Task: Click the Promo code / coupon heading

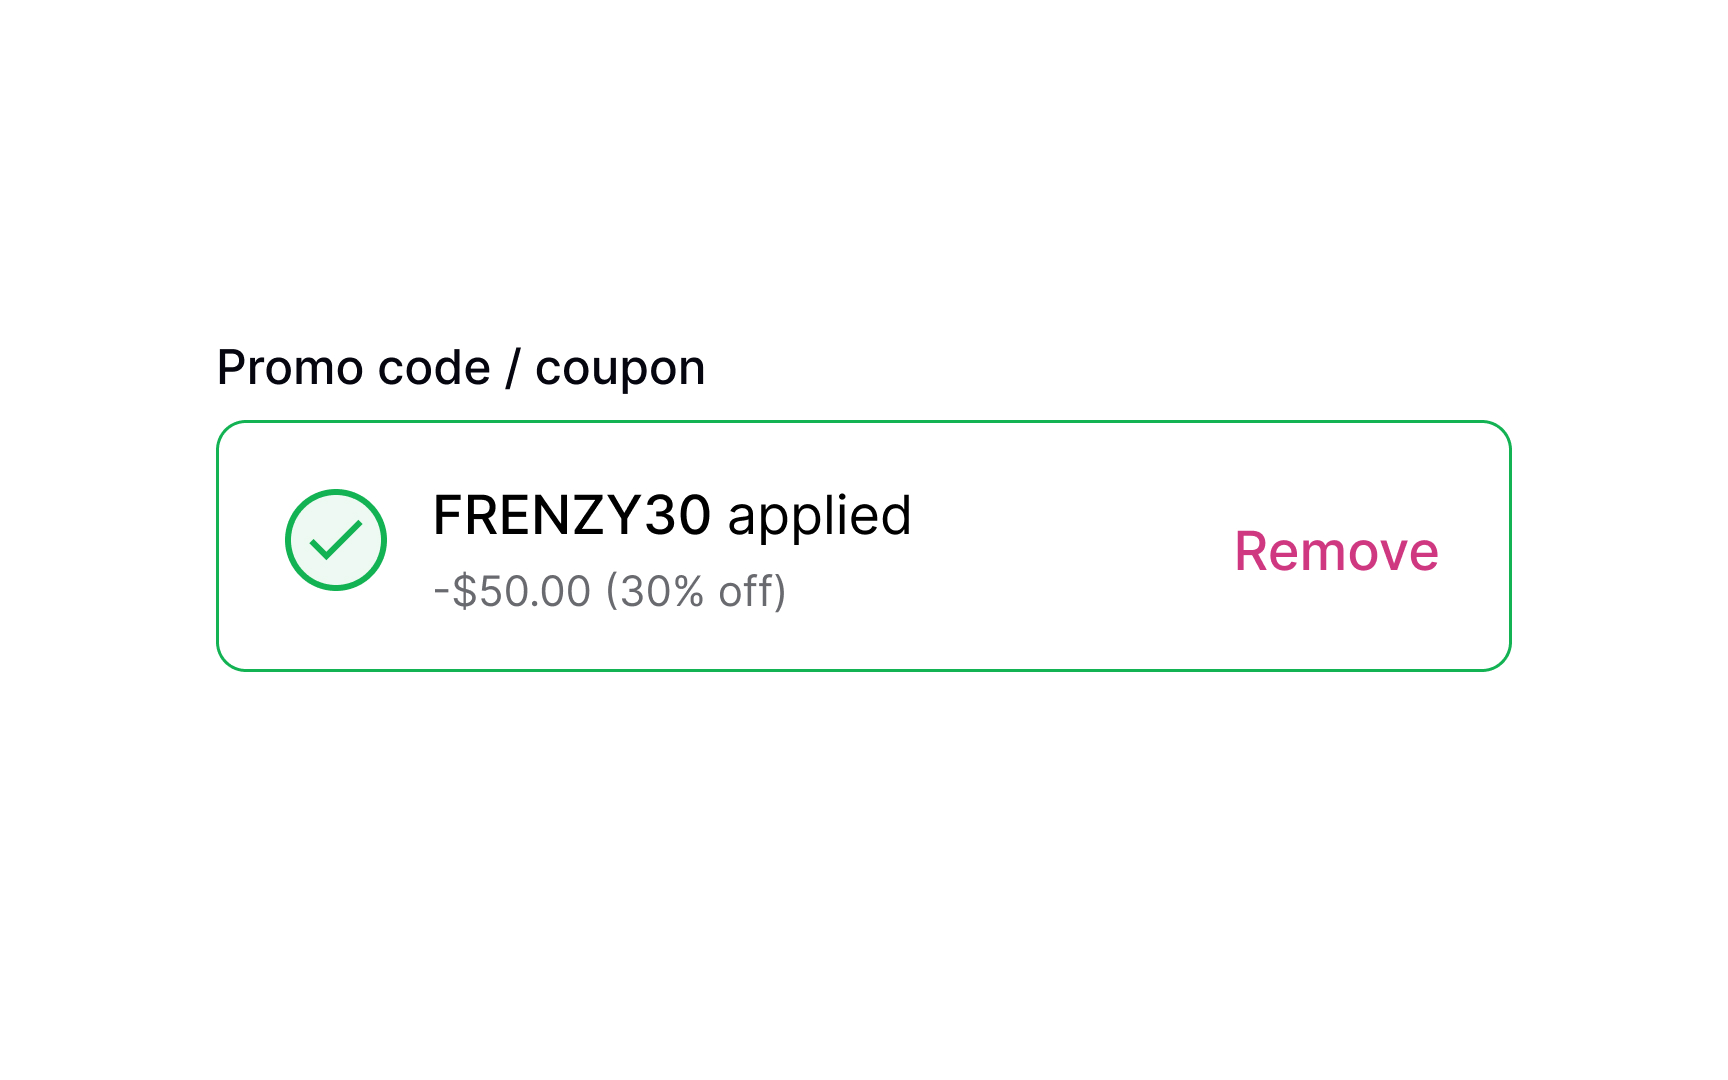Action: [x=461, y=366]
